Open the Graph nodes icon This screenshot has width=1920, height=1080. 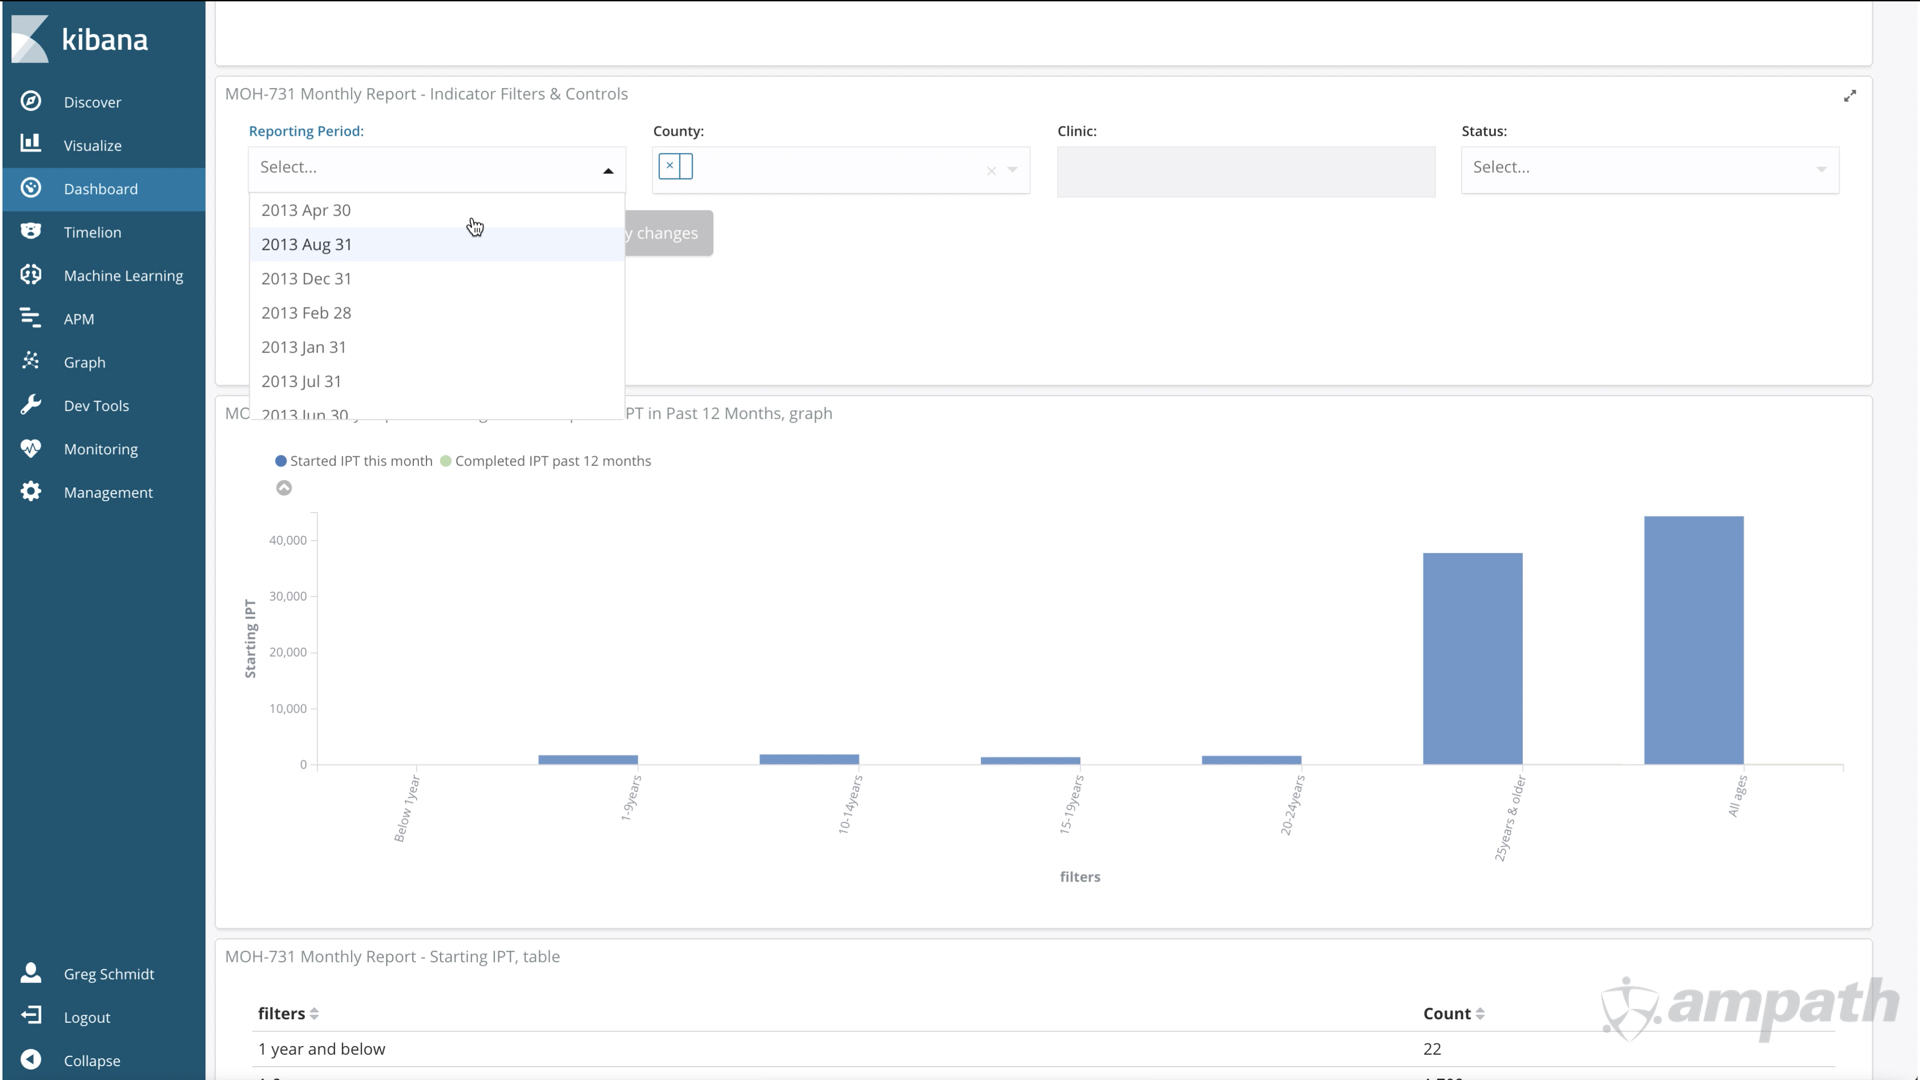[31, 361]
